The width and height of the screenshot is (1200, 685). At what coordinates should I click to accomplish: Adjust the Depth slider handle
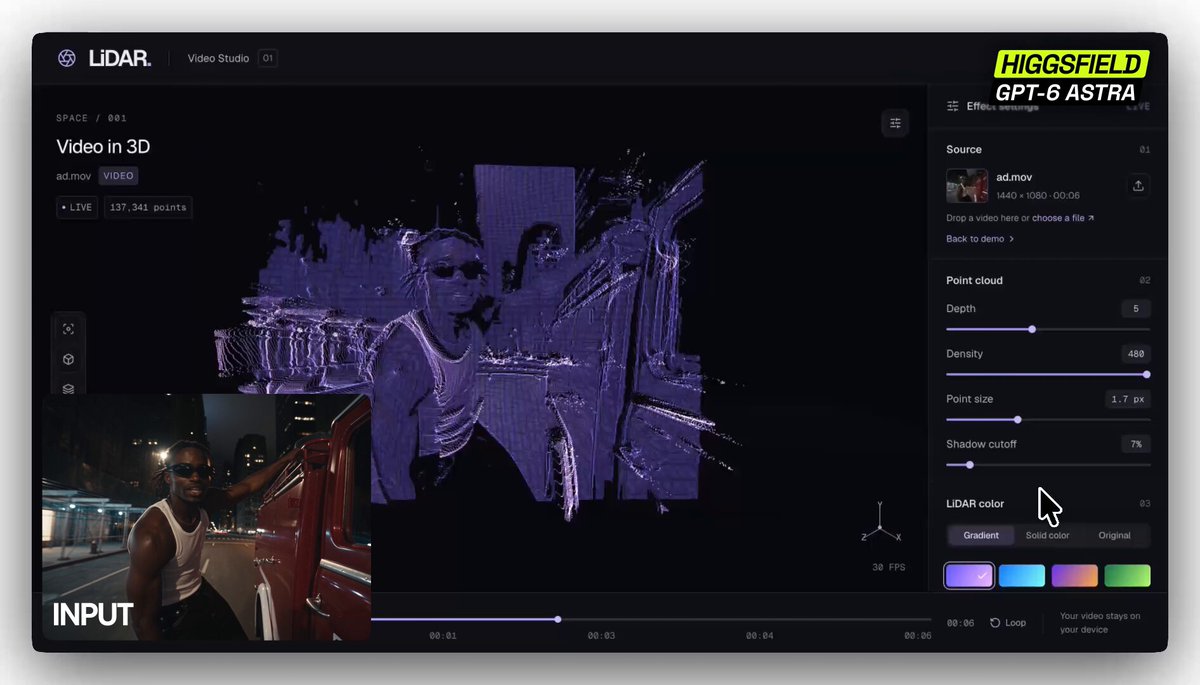pos(1032,329)
